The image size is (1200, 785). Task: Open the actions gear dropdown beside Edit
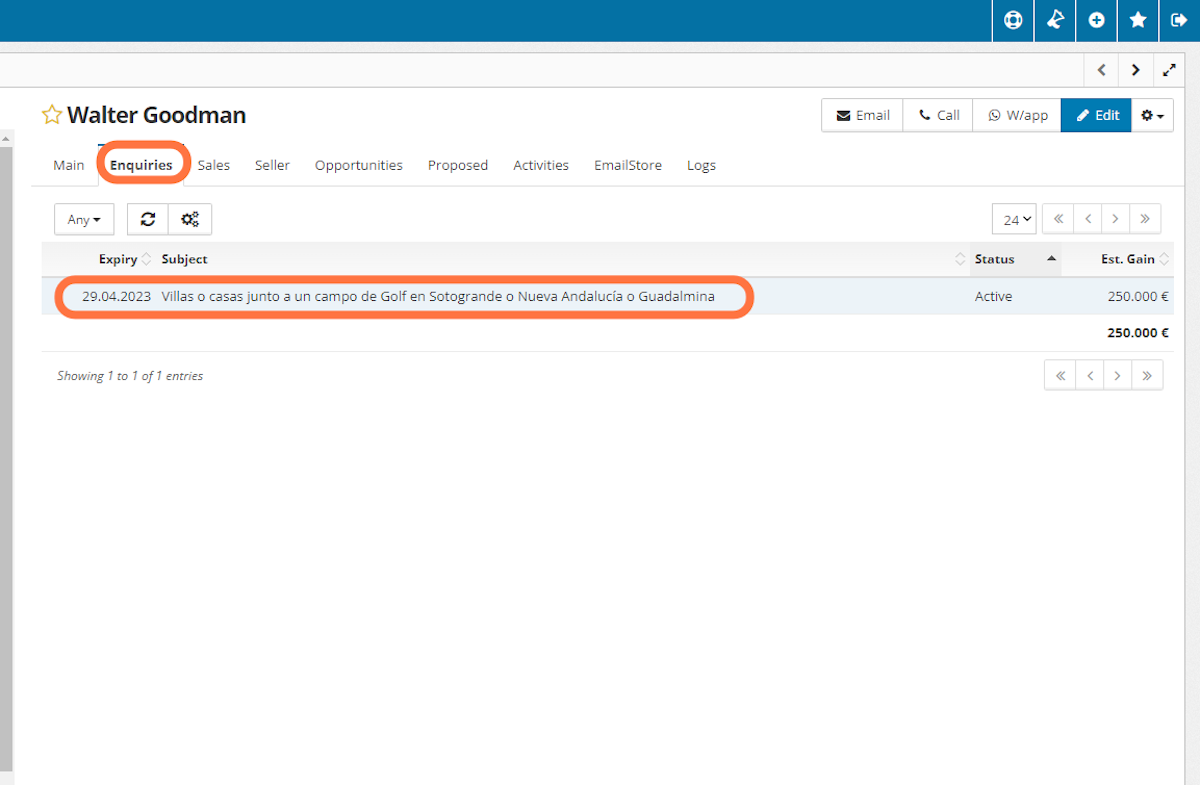coord(1152,115)
